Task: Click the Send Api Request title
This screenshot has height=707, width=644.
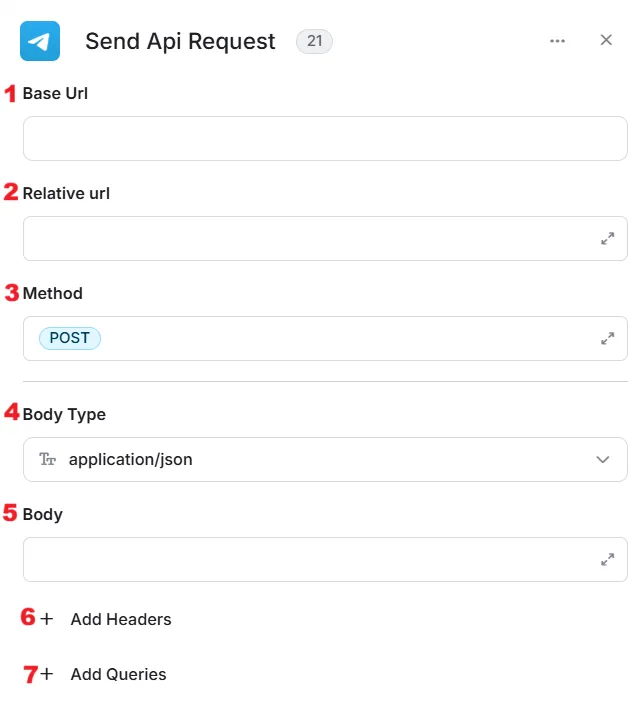Action: coord(180,41)
